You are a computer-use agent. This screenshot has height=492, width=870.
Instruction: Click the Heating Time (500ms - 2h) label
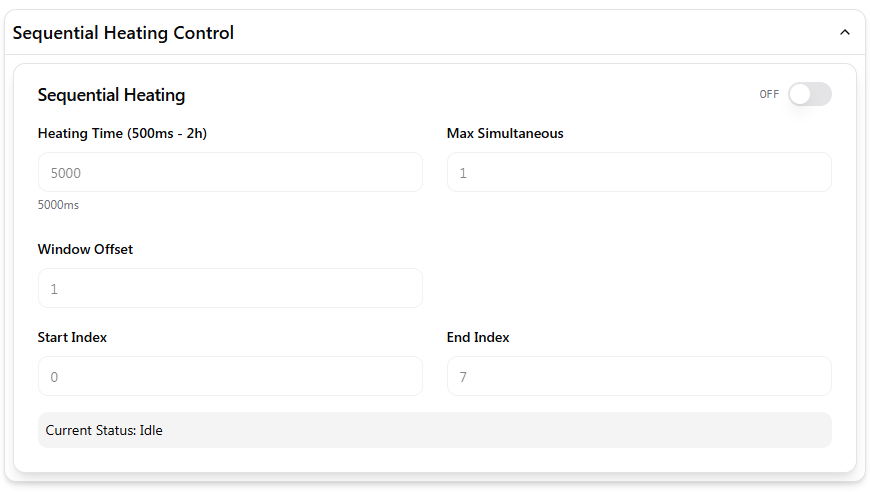pos(122,133)
